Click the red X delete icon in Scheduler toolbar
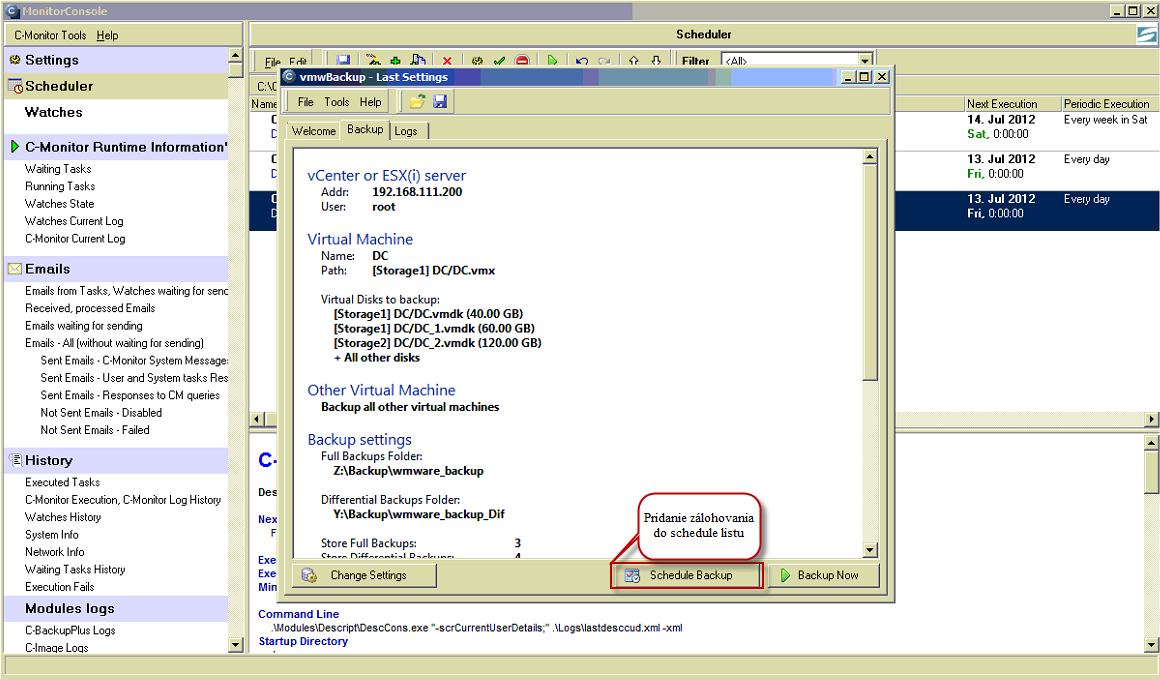This screenshot has height=679, width=1160. click(447, 61)
